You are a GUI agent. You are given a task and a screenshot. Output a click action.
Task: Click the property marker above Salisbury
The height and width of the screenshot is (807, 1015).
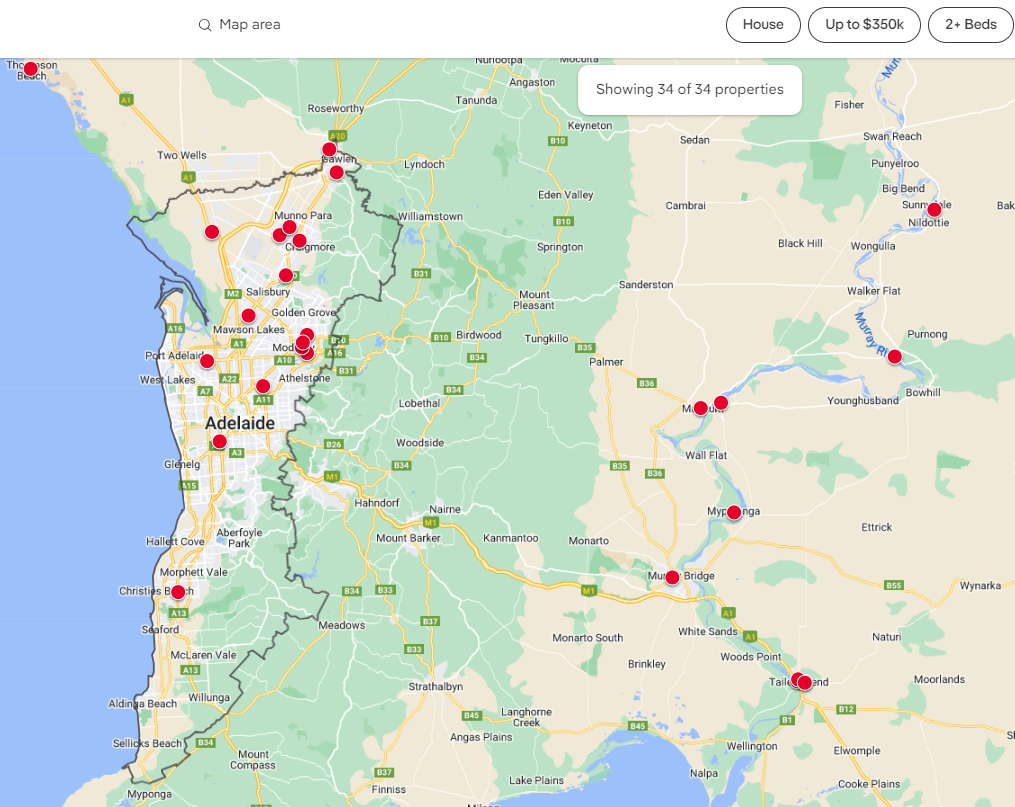(286, 275)
